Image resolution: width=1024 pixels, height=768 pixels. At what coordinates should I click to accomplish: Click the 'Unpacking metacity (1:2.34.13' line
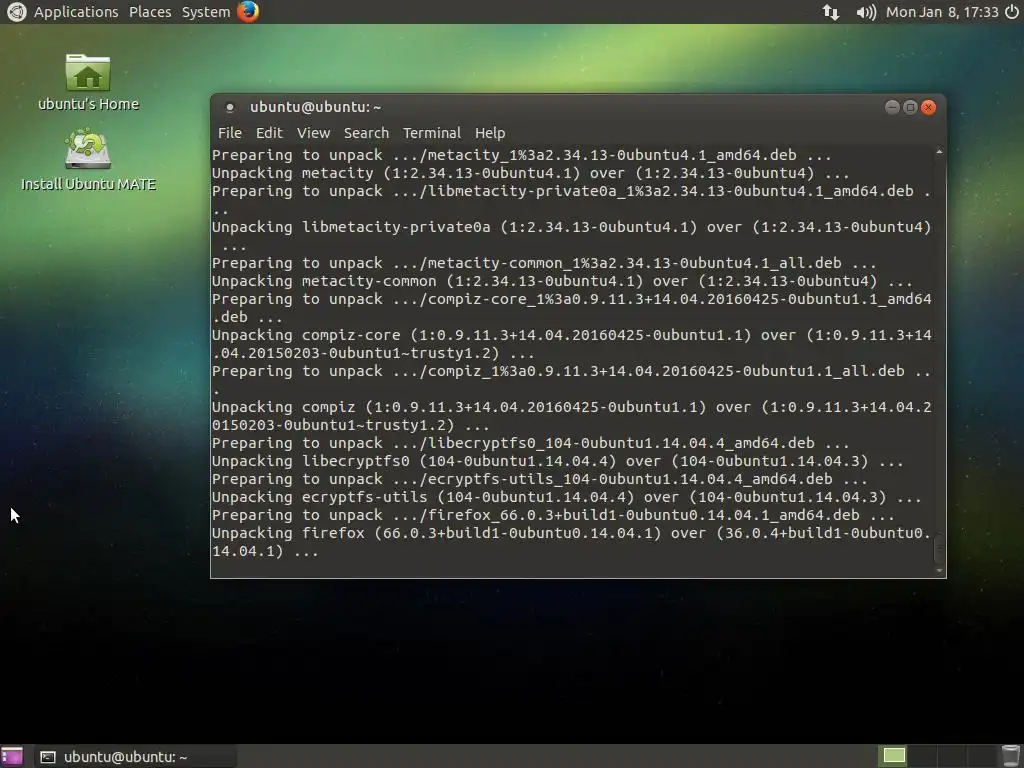530,173
